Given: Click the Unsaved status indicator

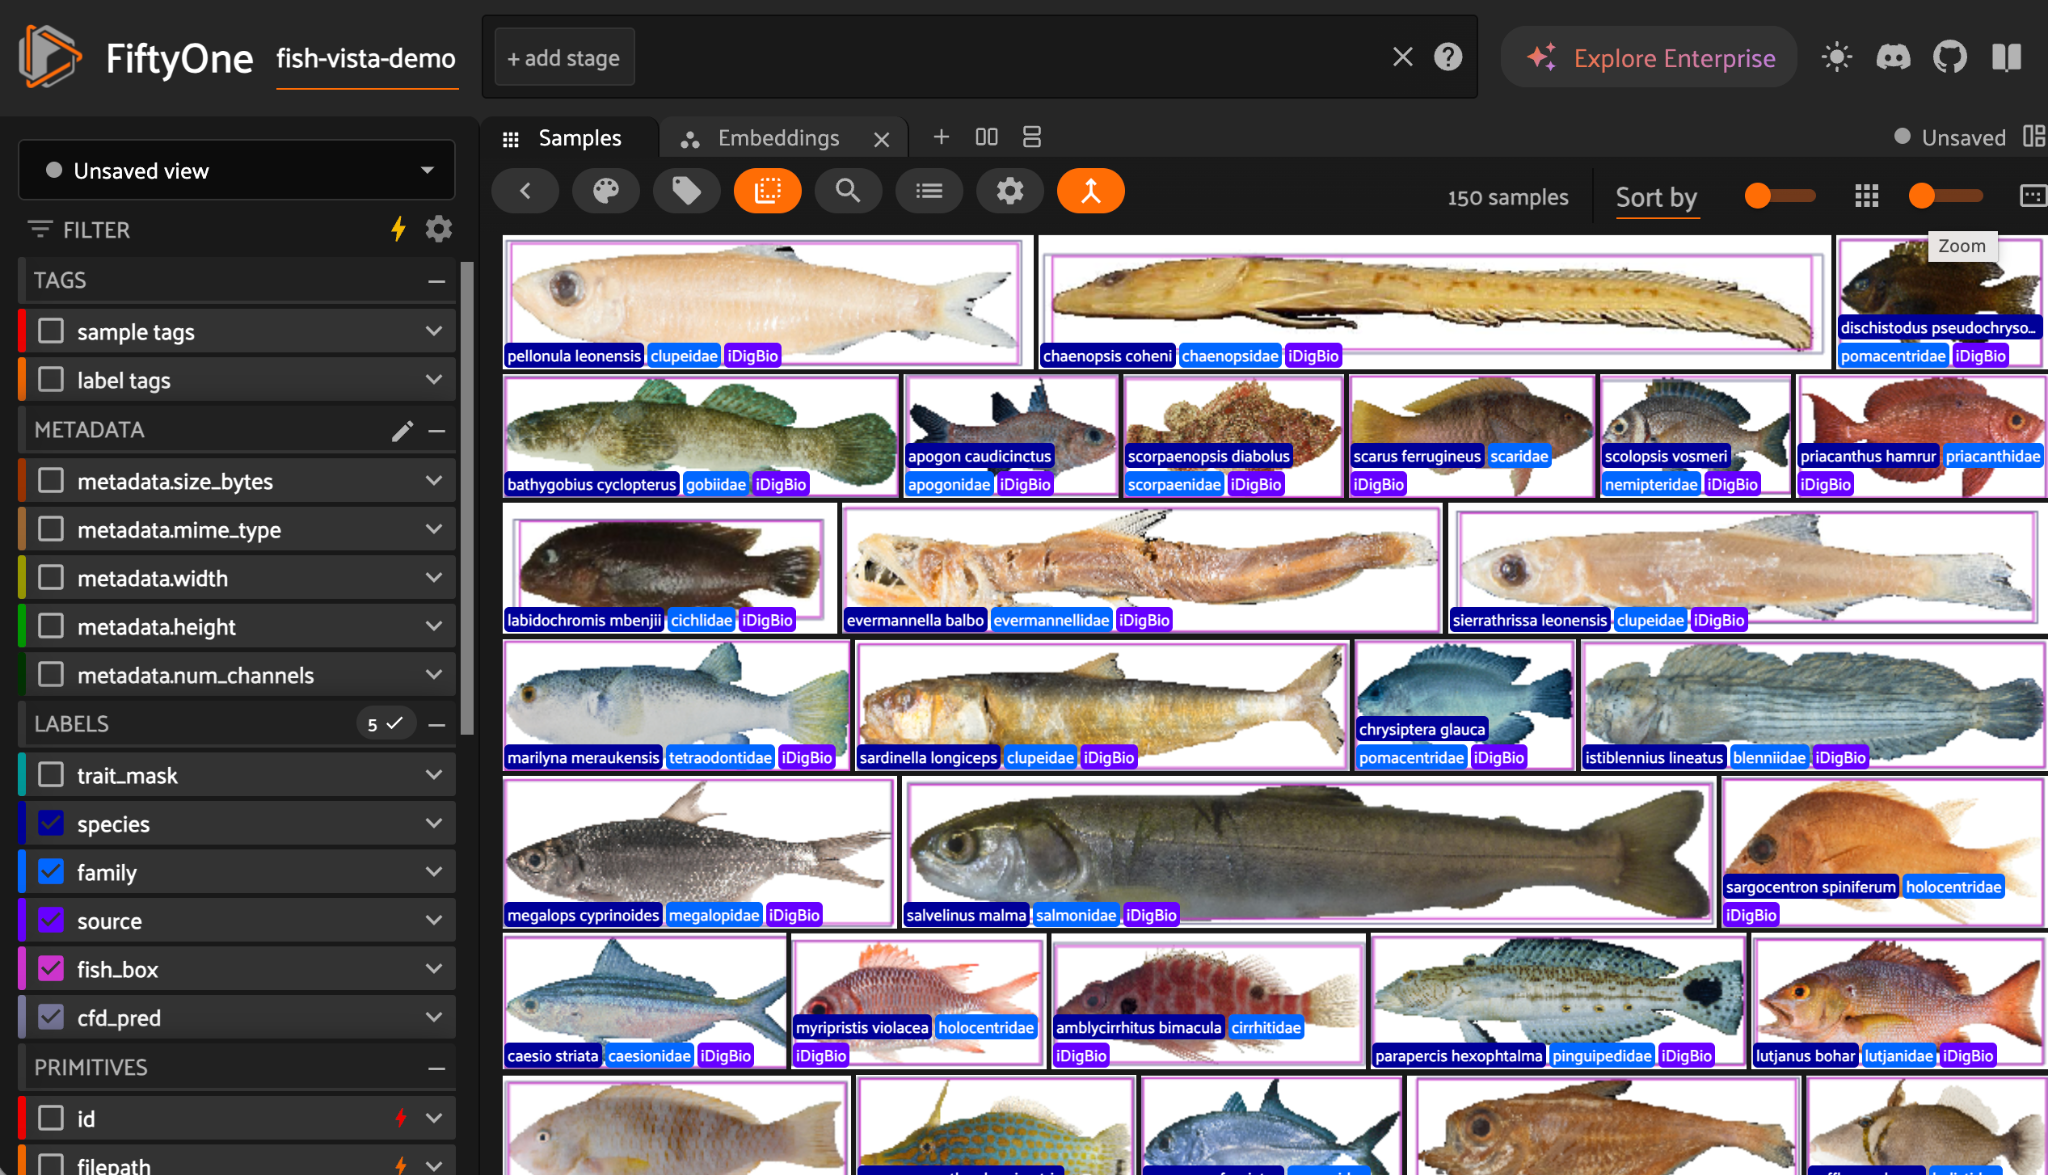Looking at the screenshot, I should point(1950,137).
